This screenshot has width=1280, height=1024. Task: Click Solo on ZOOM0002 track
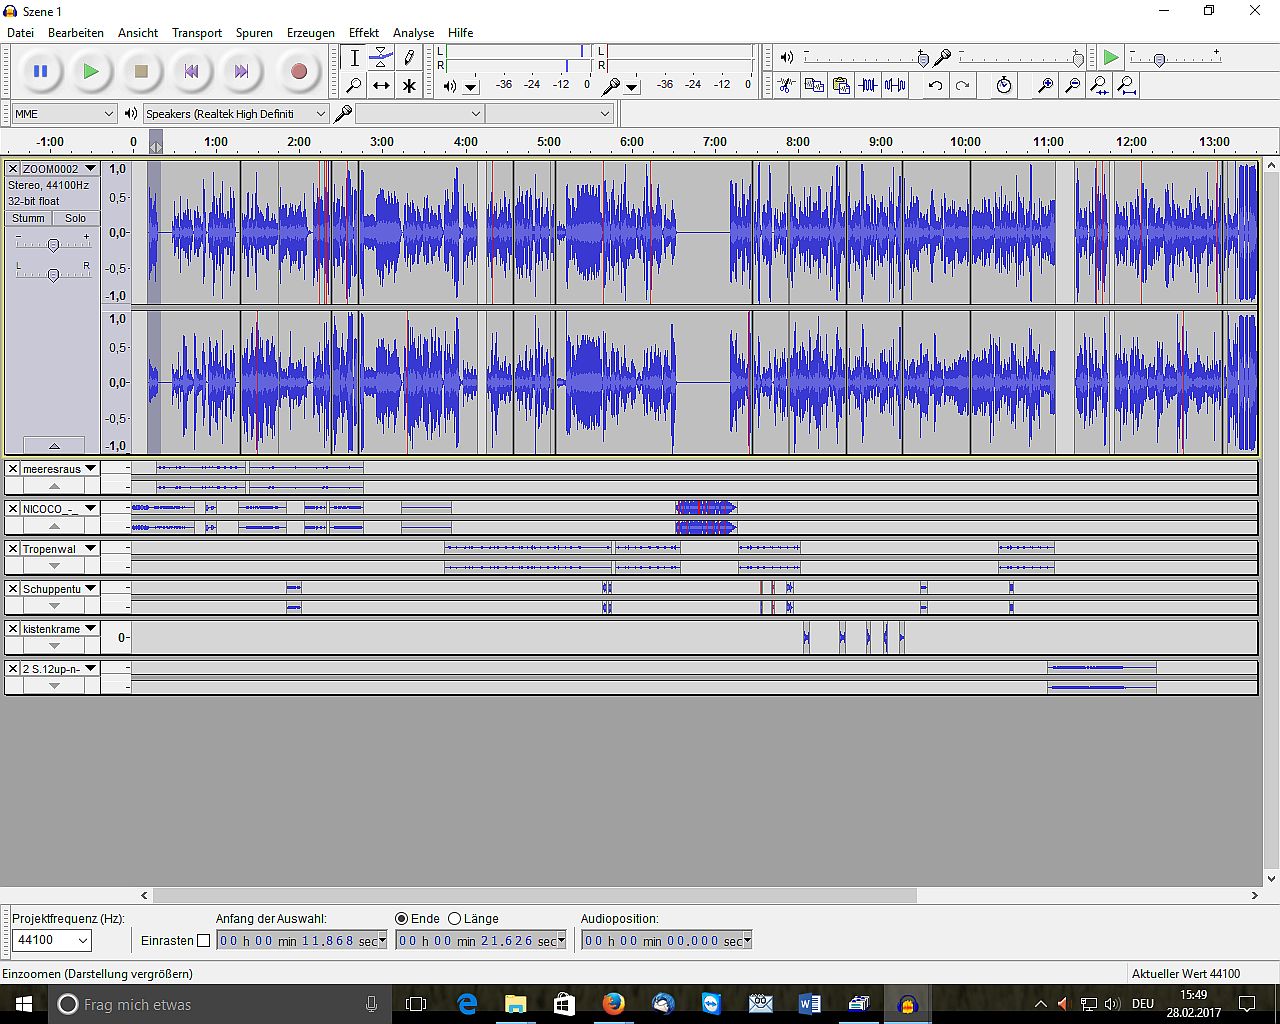coord(76,218)
